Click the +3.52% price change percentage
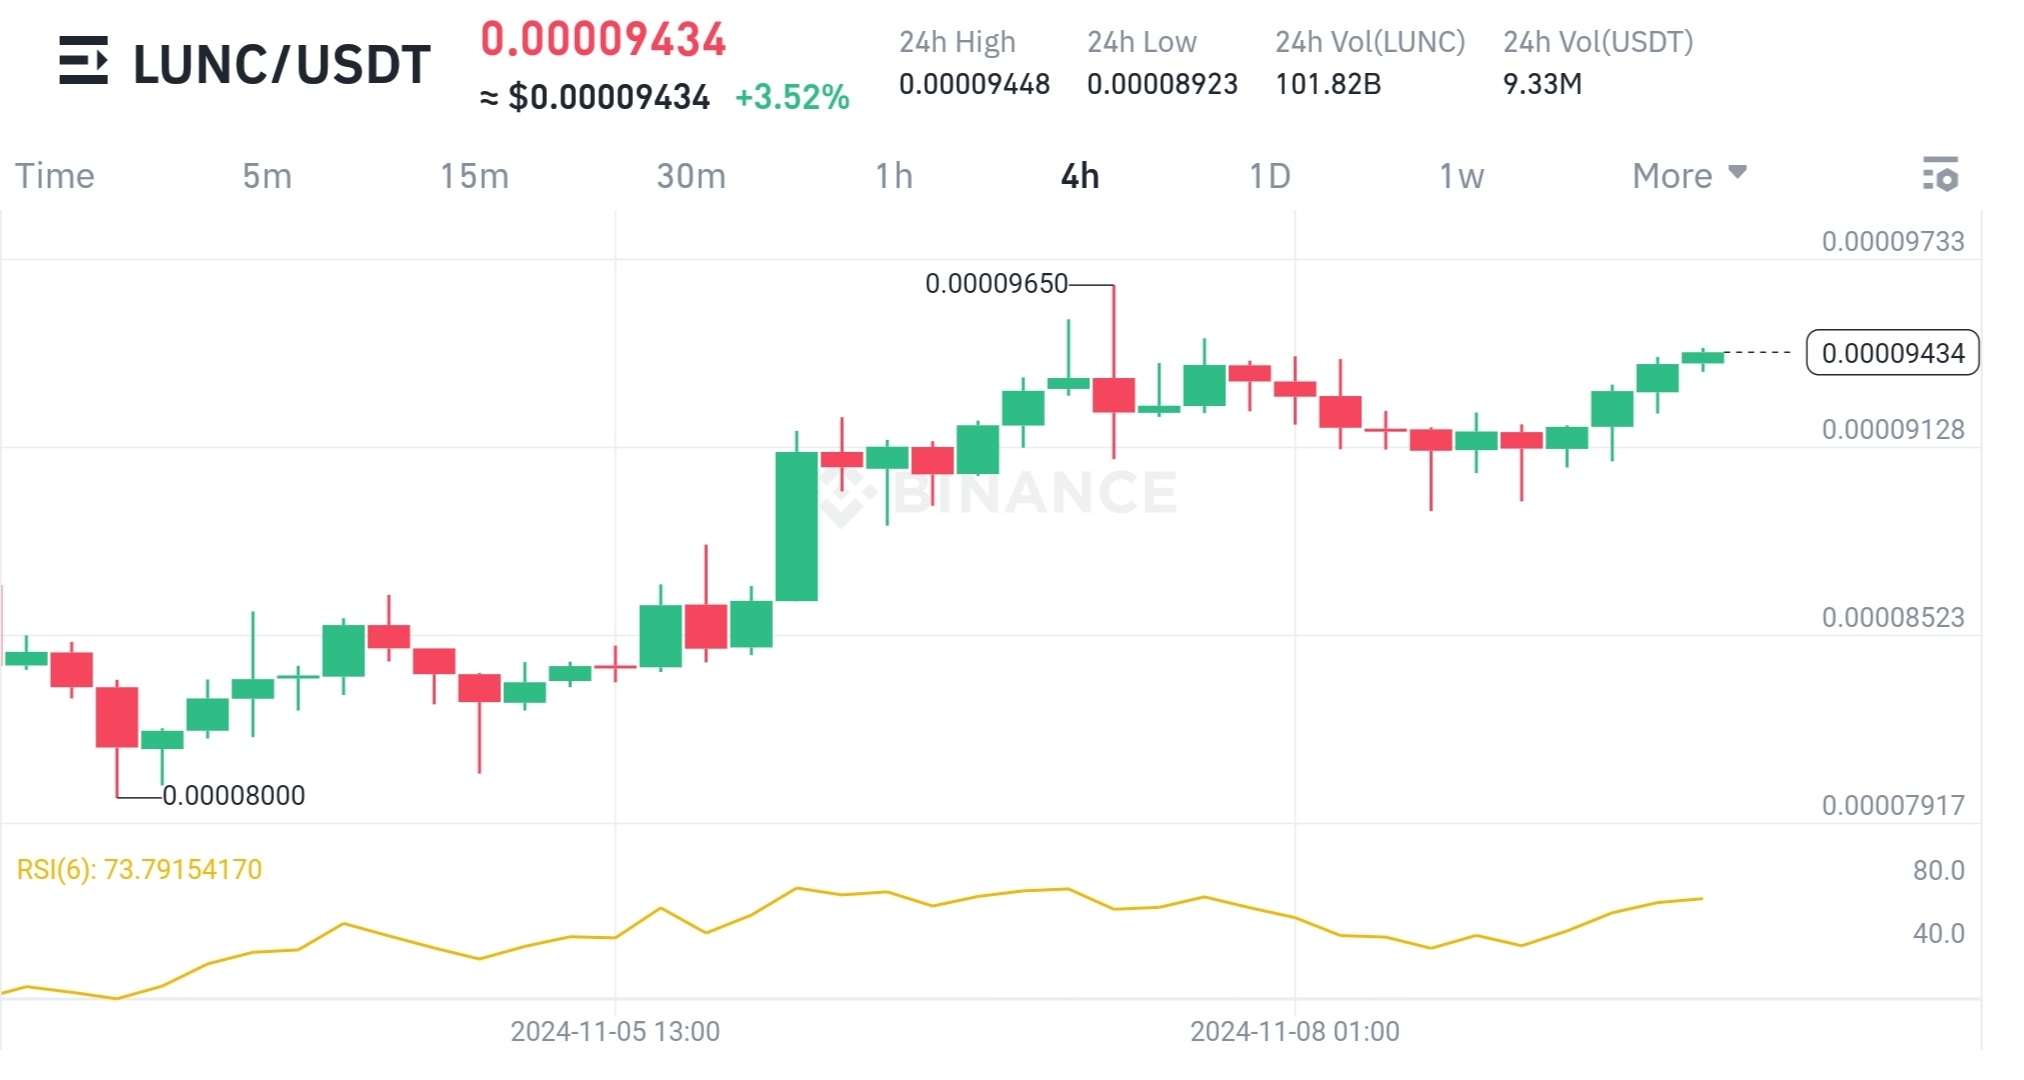 (x=791, y=98)
